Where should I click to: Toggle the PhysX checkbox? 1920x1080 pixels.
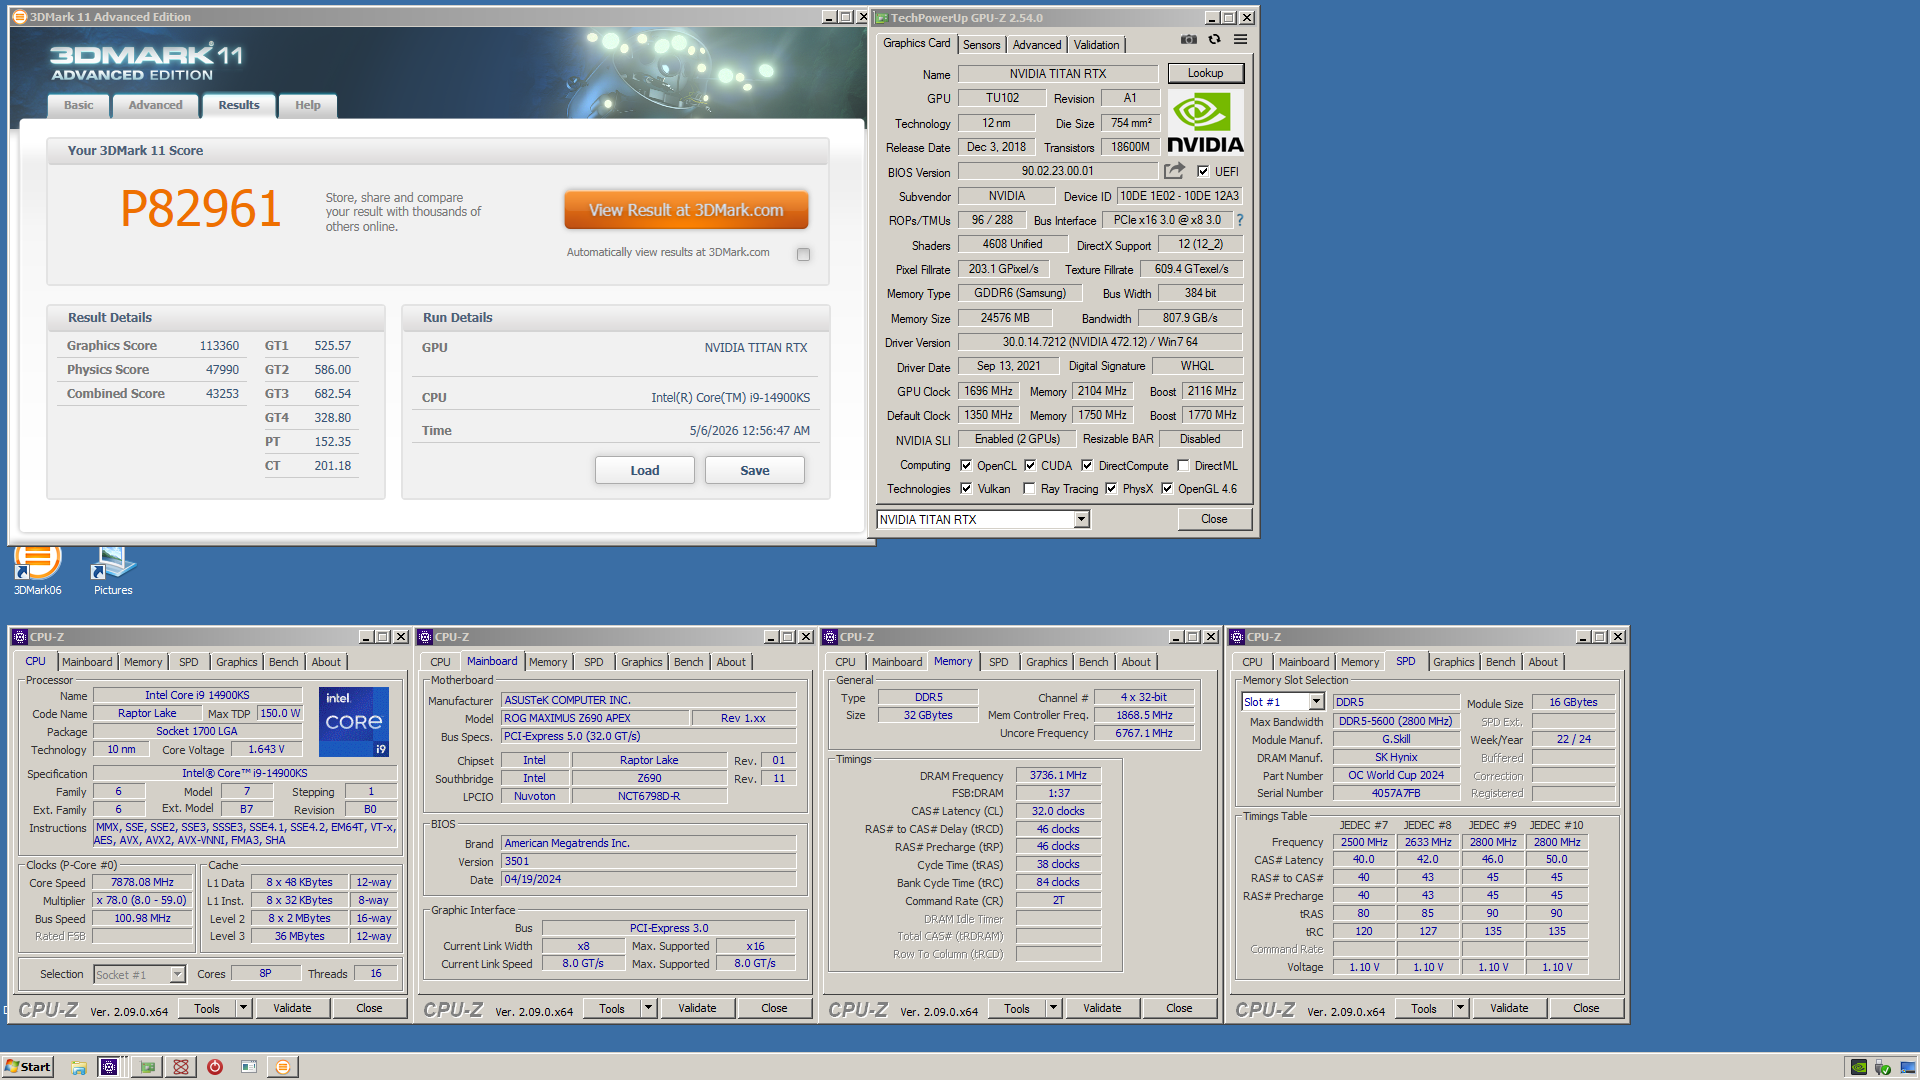1111,488
